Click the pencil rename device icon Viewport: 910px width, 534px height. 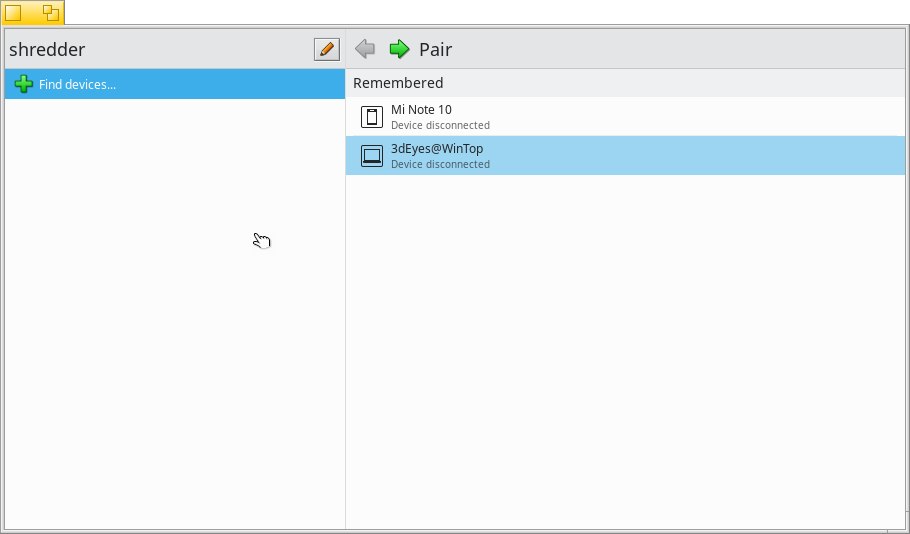pyautogui.click(x=327, y=49)
